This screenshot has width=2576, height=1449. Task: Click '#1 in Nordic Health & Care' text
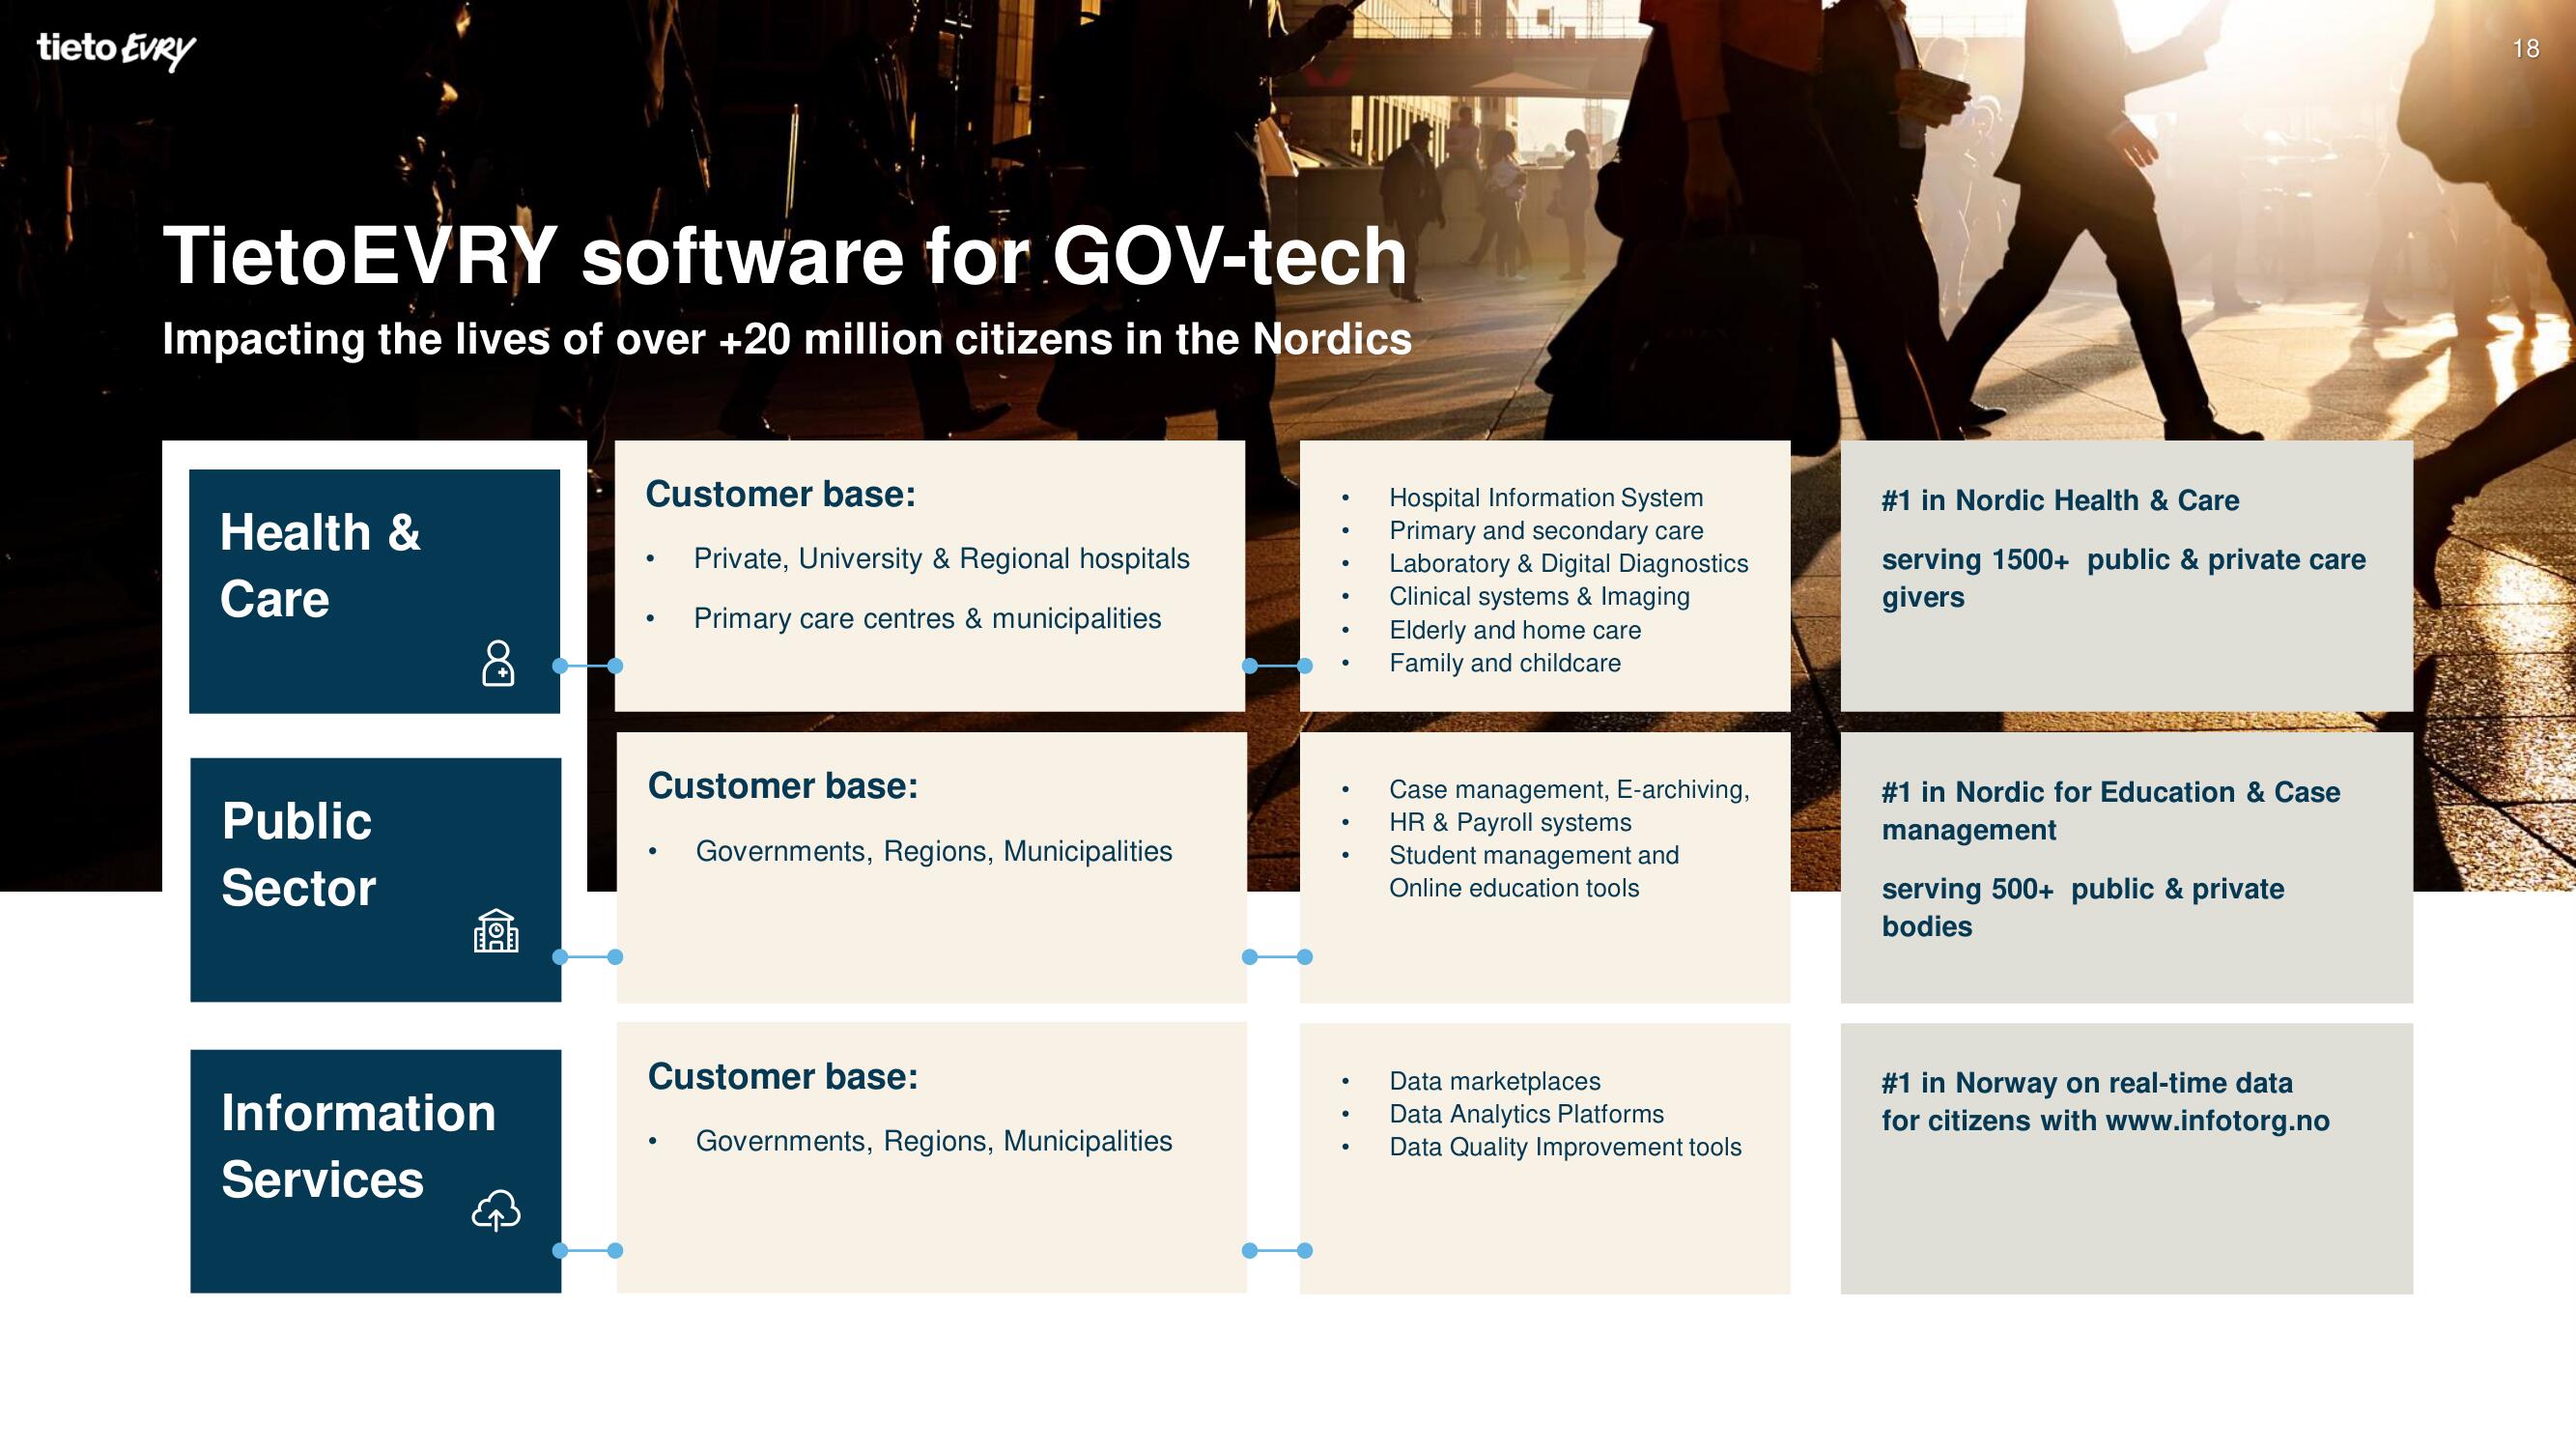[x=2060, y=501]
